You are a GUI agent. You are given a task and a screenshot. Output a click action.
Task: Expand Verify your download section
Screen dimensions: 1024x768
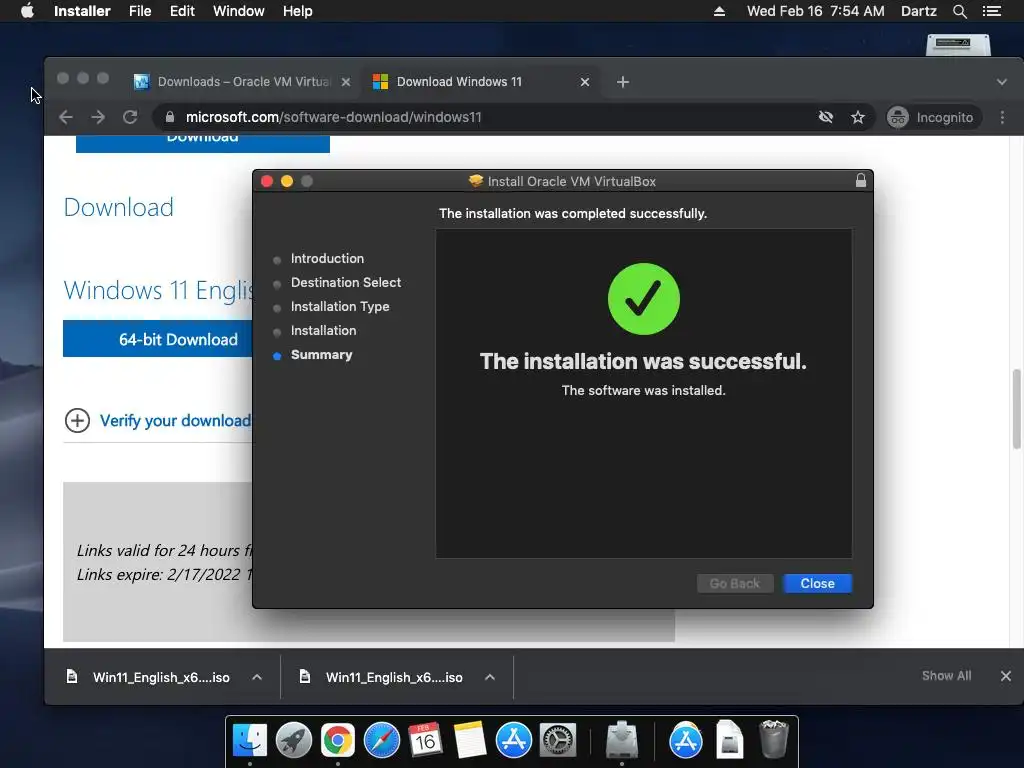[158, 421]
